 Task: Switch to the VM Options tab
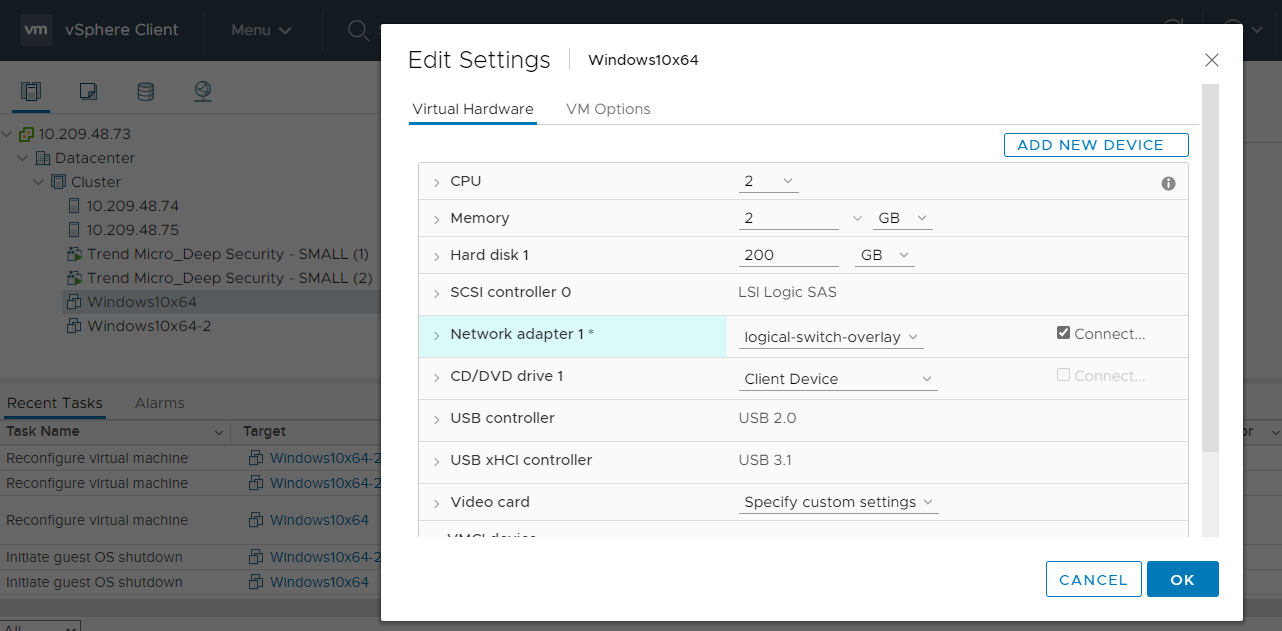(608, 109)
